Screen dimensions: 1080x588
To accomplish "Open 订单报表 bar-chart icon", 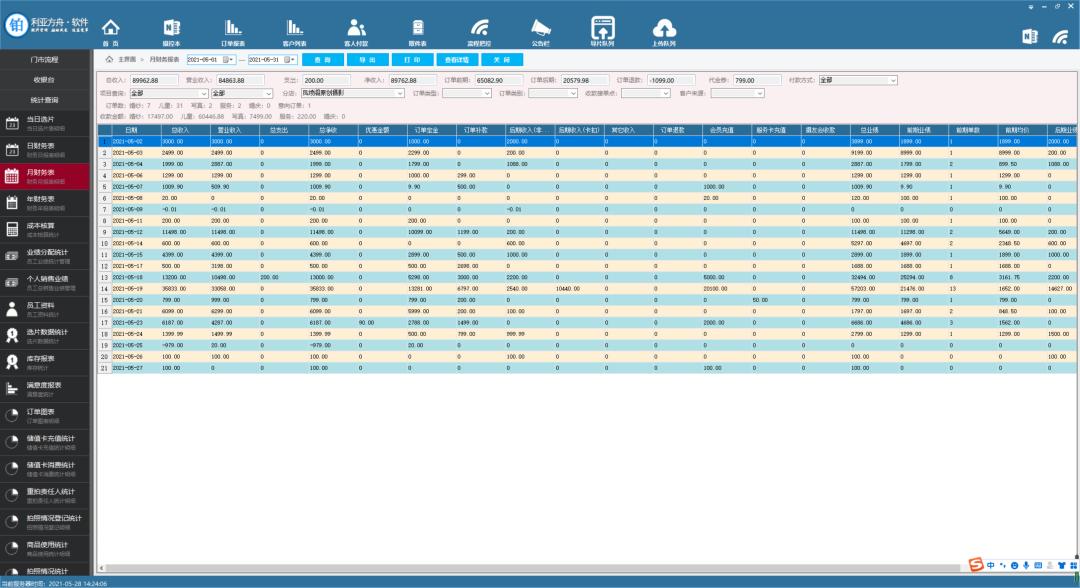I will pyautogui.click(x=233, y=31).
